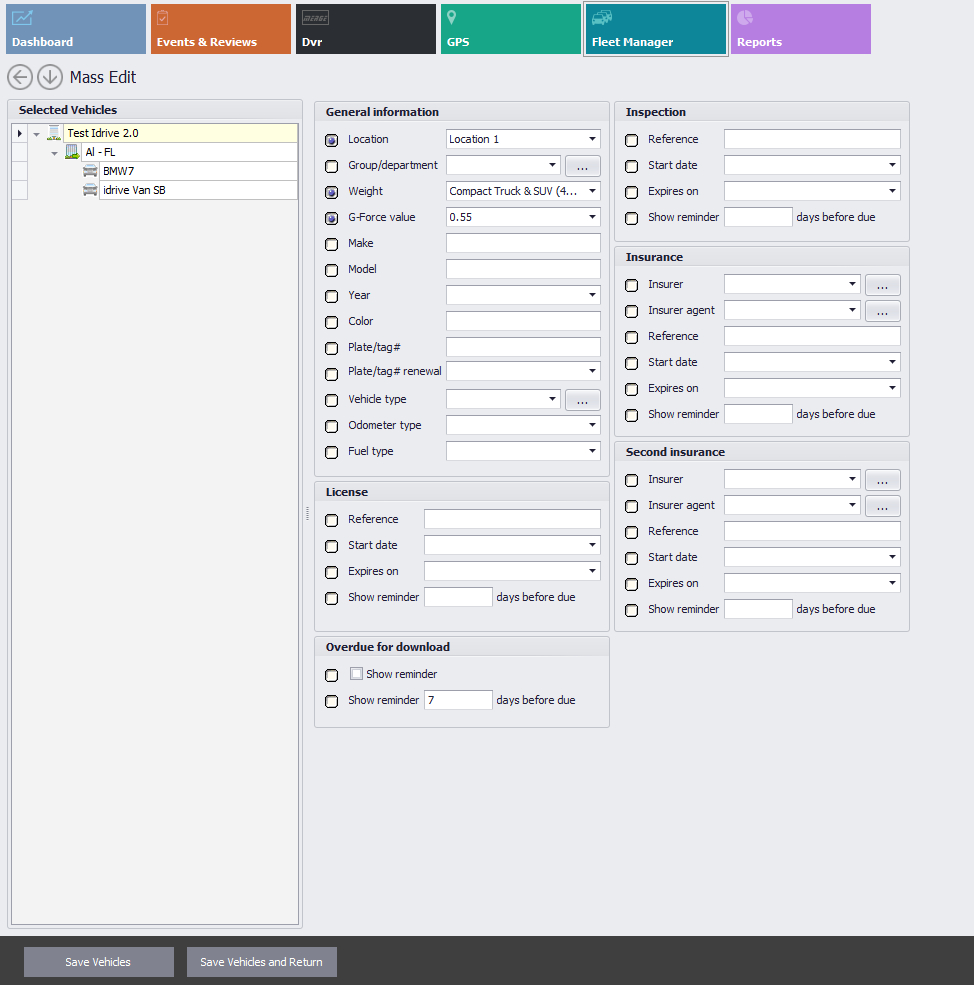Image resolution: width=974 pixels, height=985 pixels.
Task: Expand the G-Force value dropdown
Action: click(592, 217)
